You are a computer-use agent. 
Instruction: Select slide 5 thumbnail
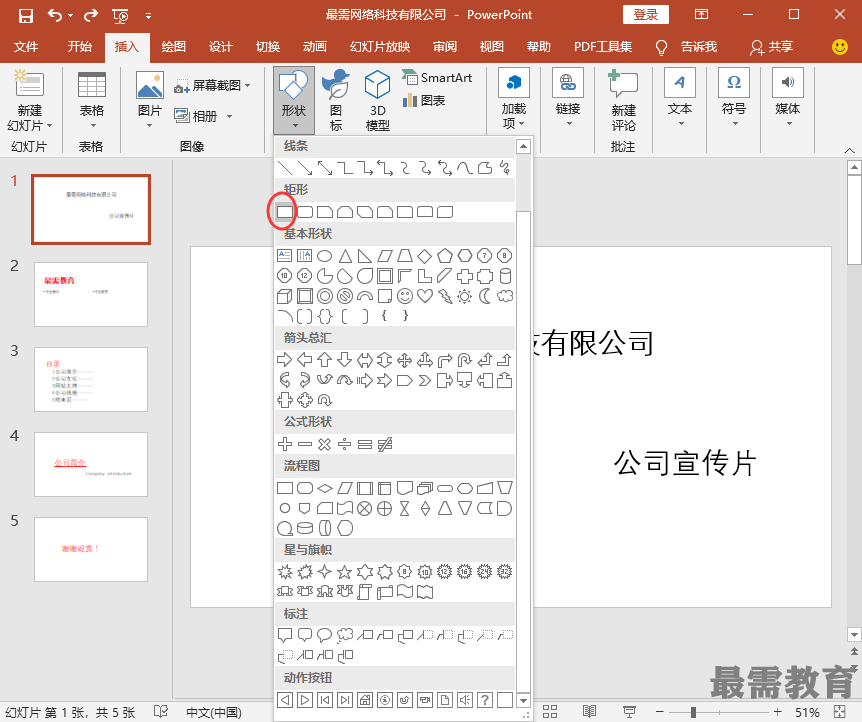91,549
